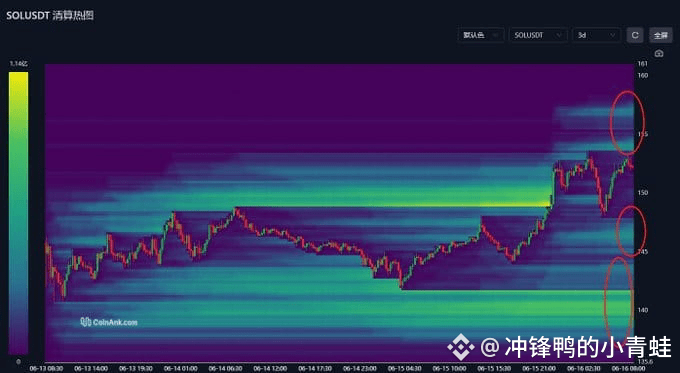The image size is (680, 373).
Task: Click the CoinAnk.com watermark logo
Action: [109, 322]
